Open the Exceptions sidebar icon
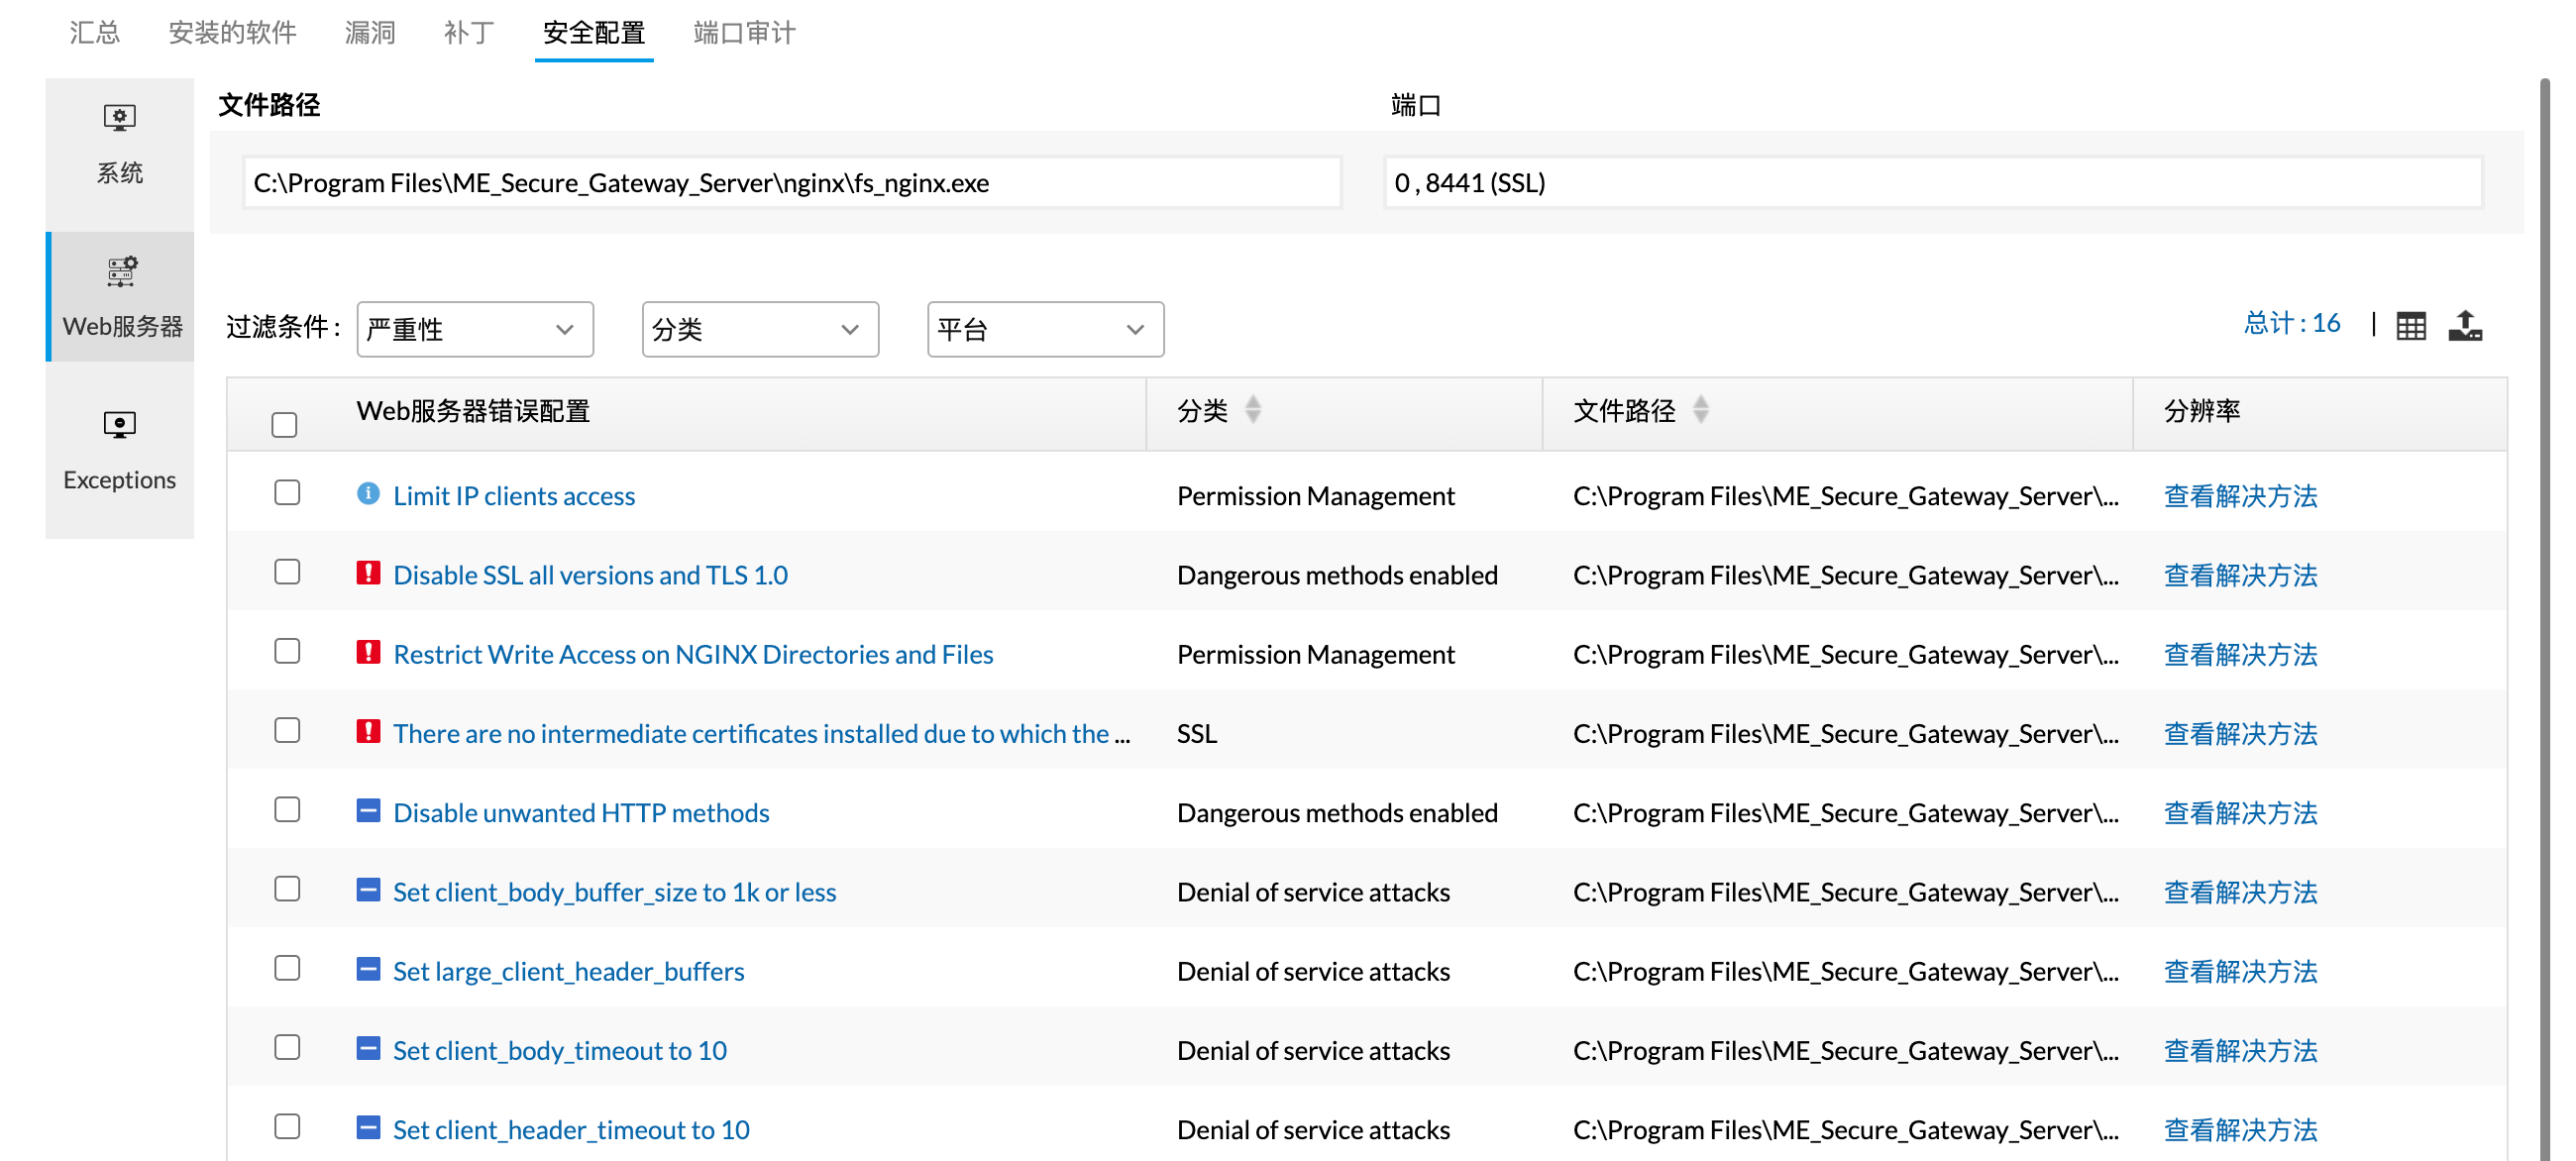2576x1161 pixels. pyautogui.click(x=119, y=425)
